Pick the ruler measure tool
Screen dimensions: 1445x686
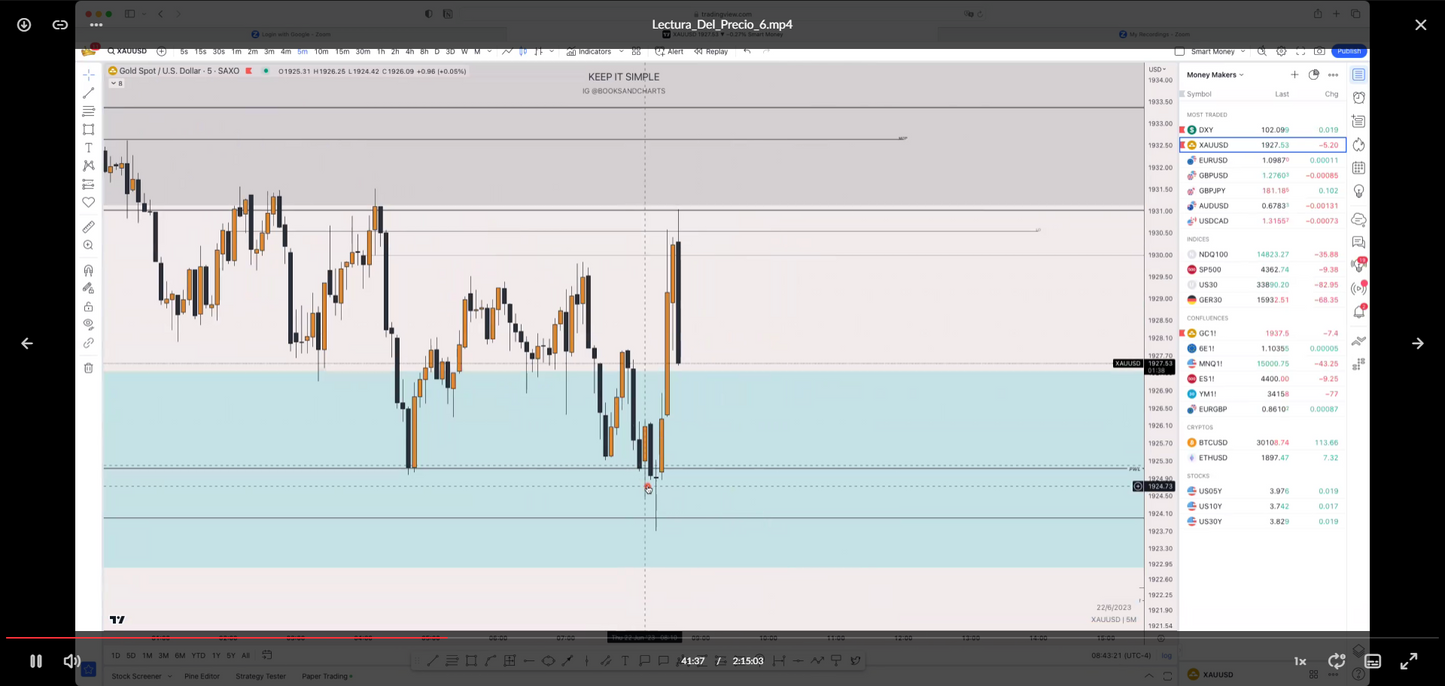pyautogui.click(x=88, y=227)
